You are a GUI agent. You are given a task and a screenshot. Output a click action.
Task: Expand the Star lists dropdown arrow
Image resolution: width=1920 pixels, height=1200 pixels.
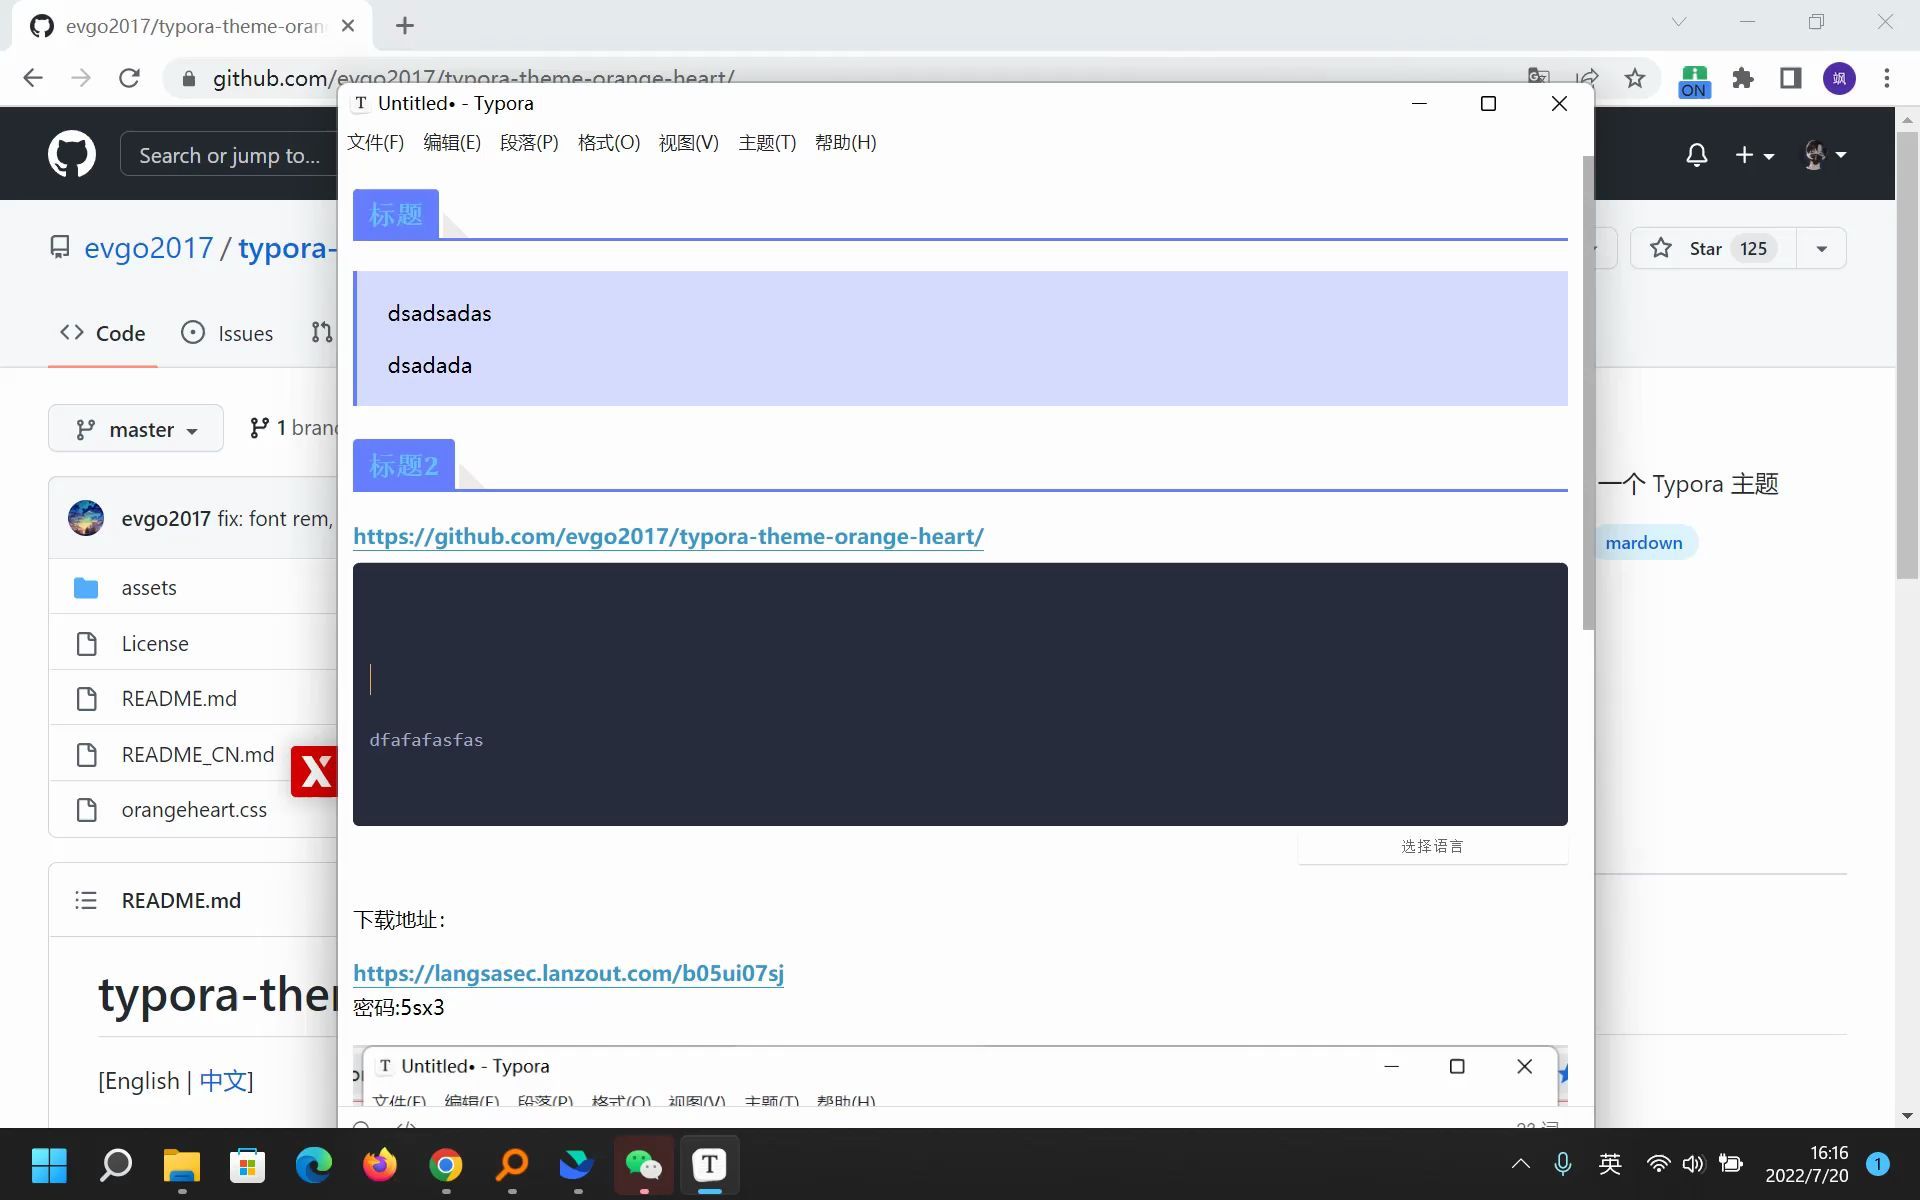[1822, 248]
